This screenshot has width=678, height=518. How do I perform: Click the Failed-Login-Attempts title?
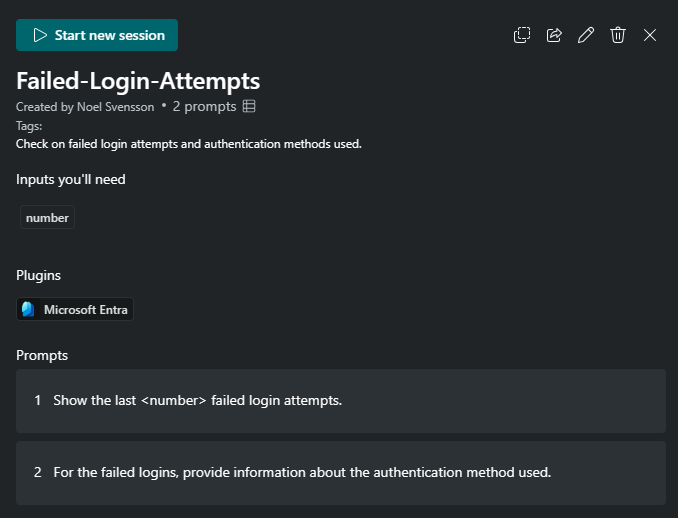coord(138,81)
